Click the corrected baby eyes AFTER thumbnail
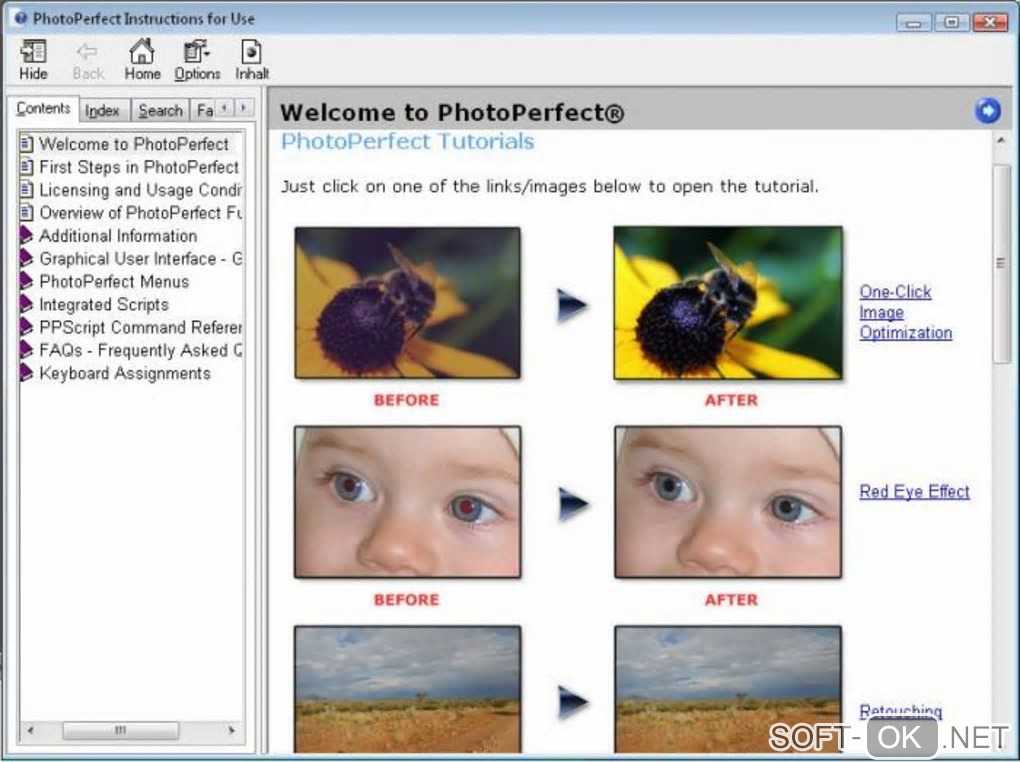This screenshot has width=1020, height=762. point(728,502)
